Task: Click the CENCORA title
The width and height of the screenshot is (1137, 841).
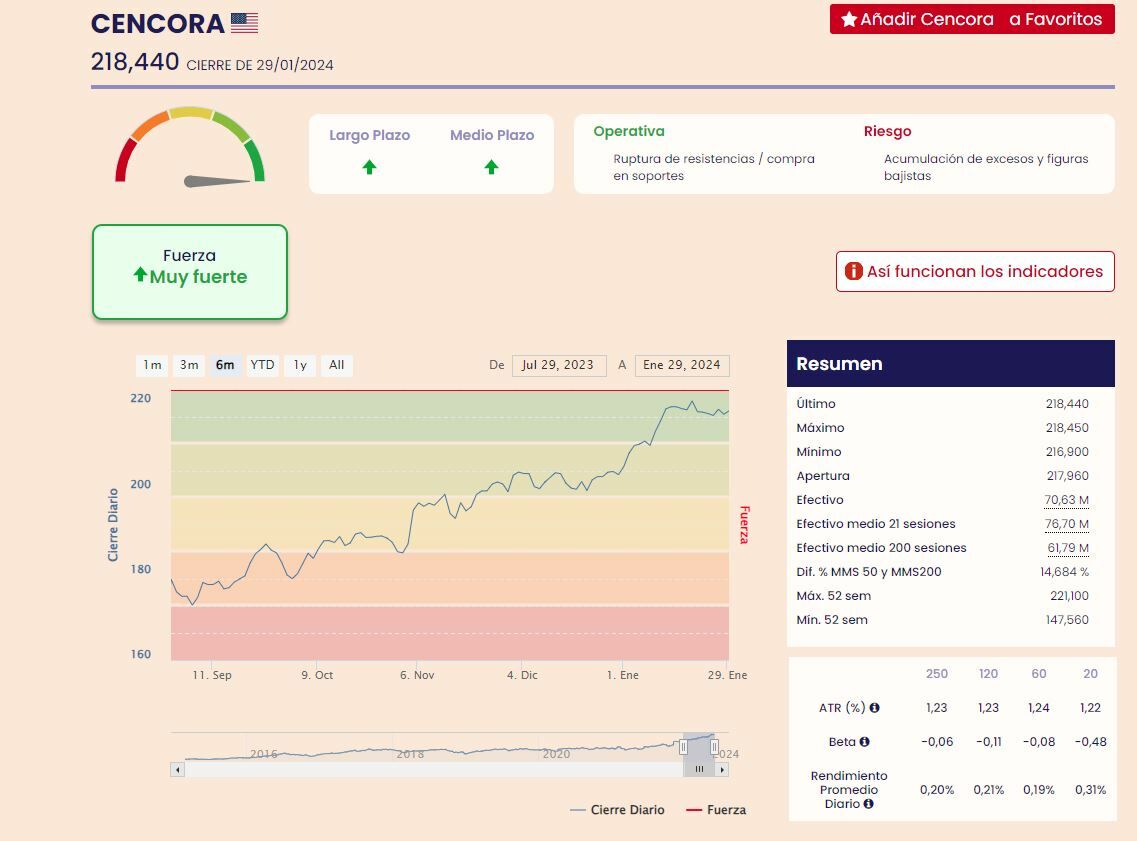Action: click(157, 23)
